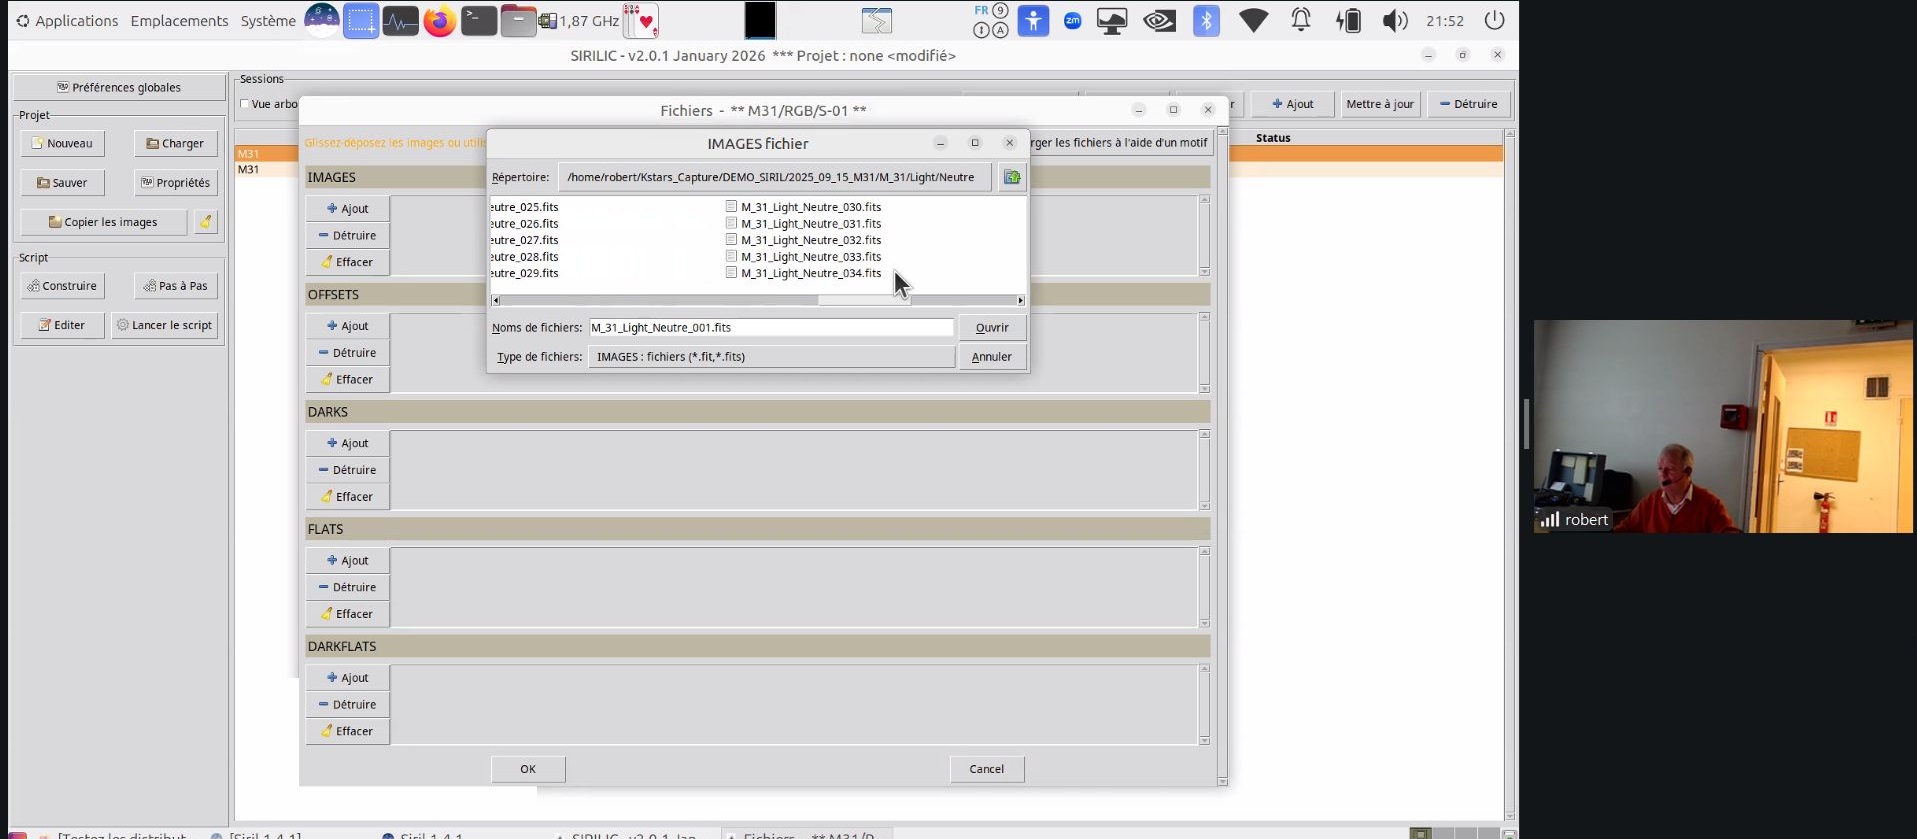
Task: Enable the Vue arbo checkbox
Action: click(245, 104)
